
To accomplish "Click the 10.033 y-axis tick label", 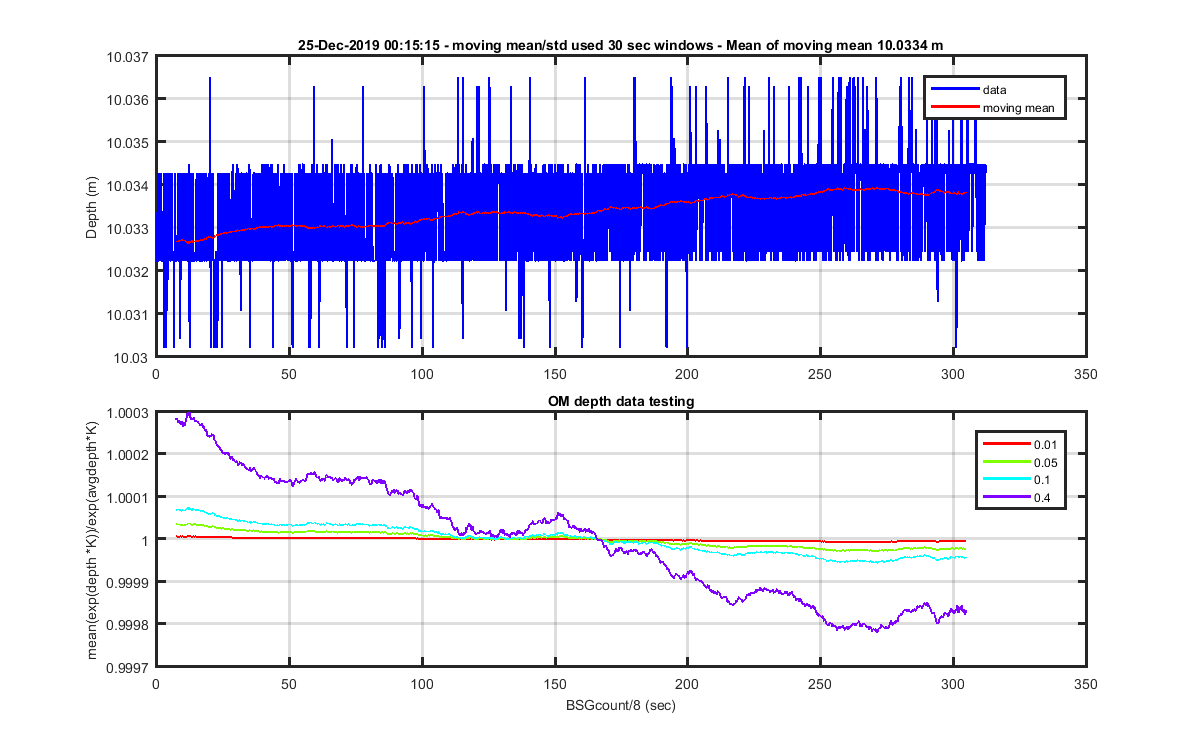I will coord(127,229).
